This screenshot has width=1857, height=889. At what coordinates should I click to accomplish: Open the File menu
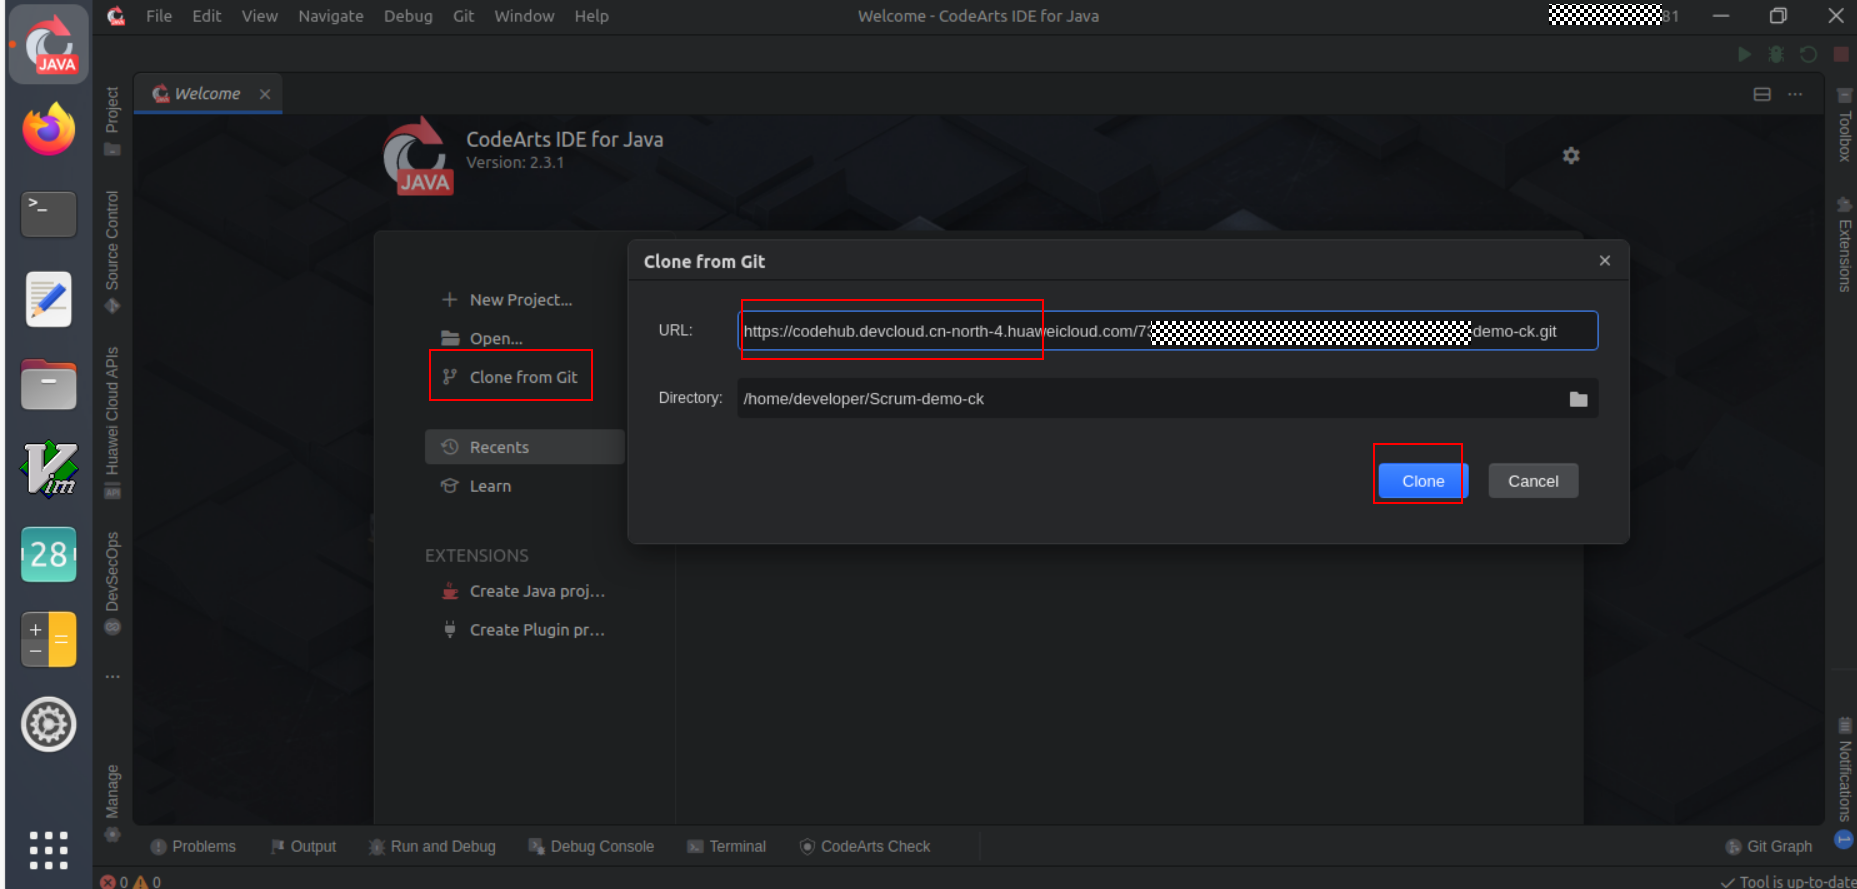[x=159, y=16]
